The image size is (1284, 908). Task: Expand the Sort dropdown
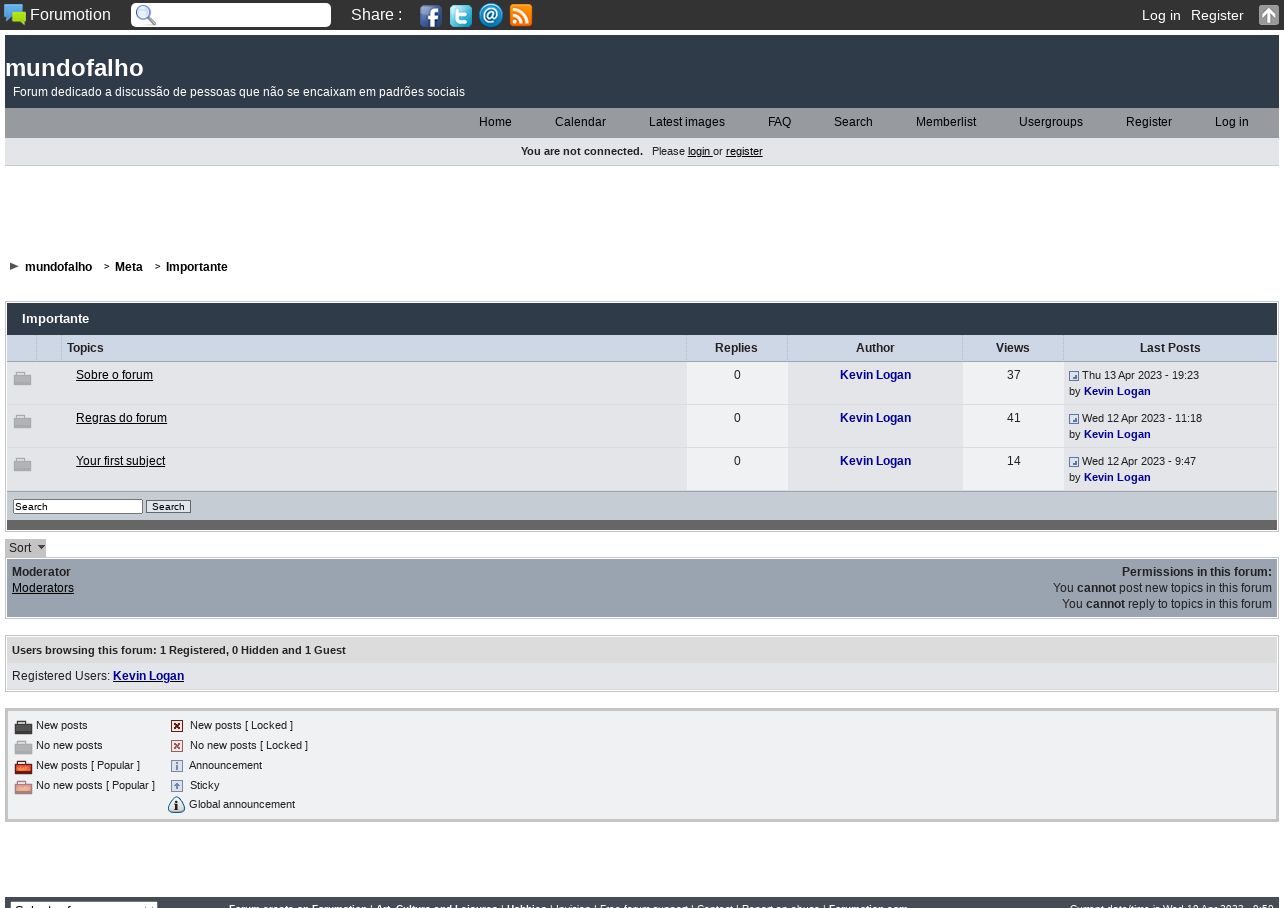pyautogui.click(x=26, y=548)
